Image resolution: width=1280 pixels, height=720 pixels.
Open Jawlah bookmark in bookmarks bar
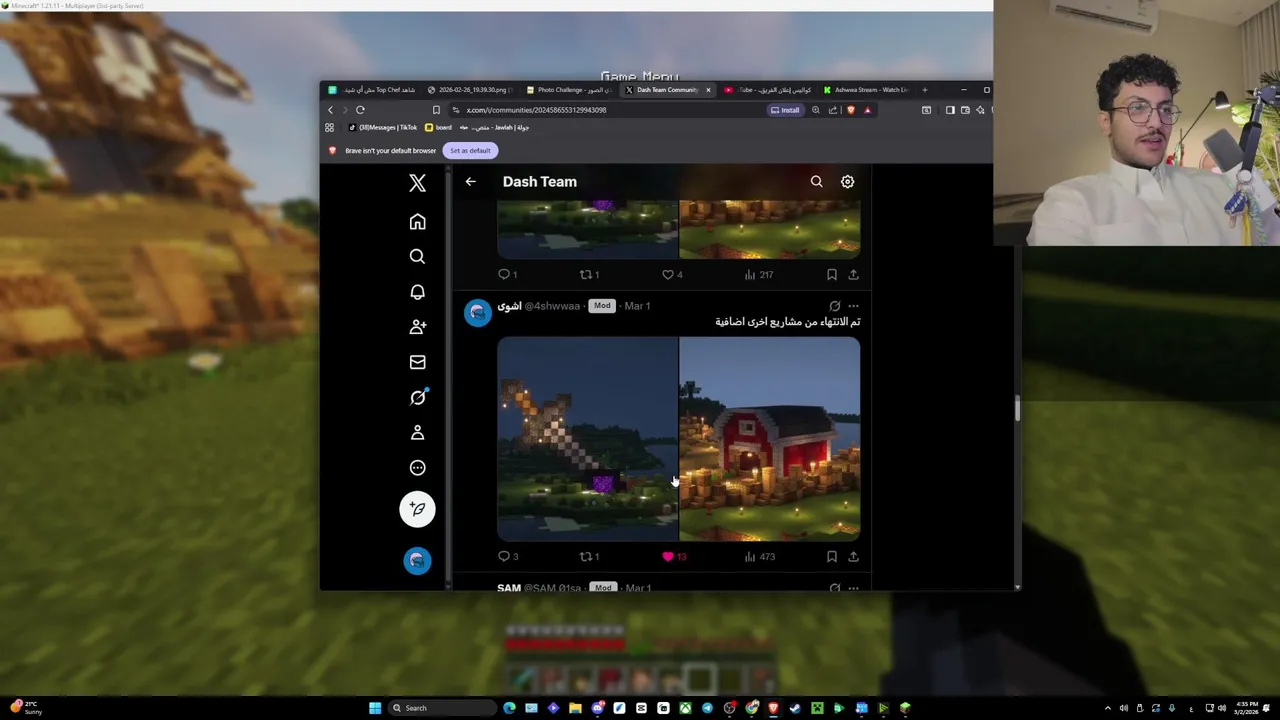[x=495, y=128]
